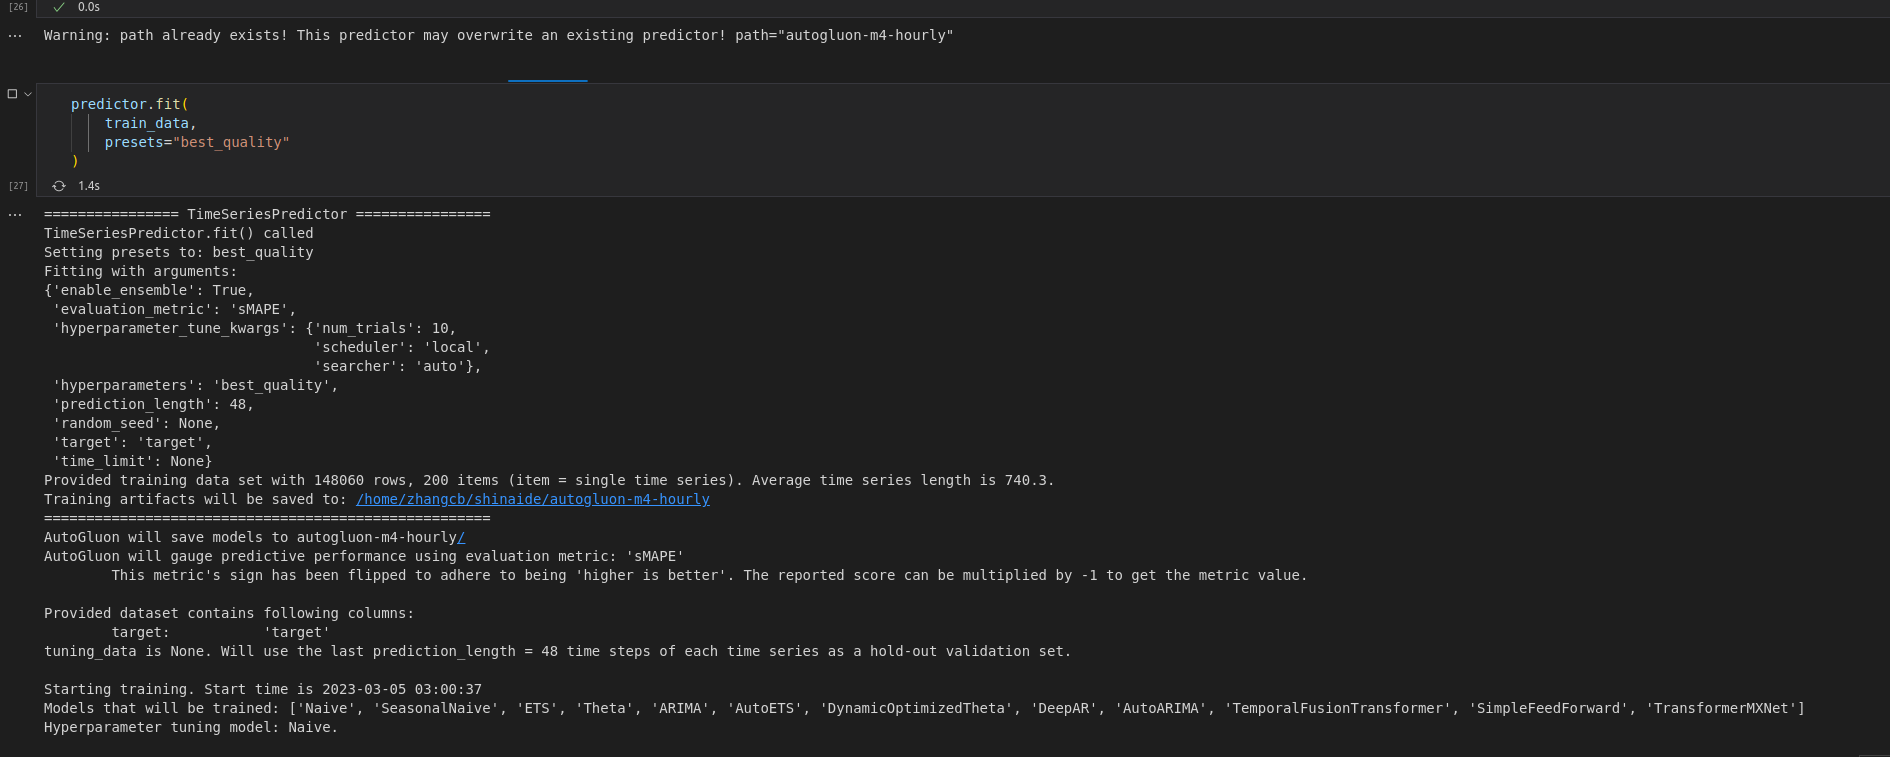Click the 'prediction_length': 48 line
1890x757 pixels.
154,404
